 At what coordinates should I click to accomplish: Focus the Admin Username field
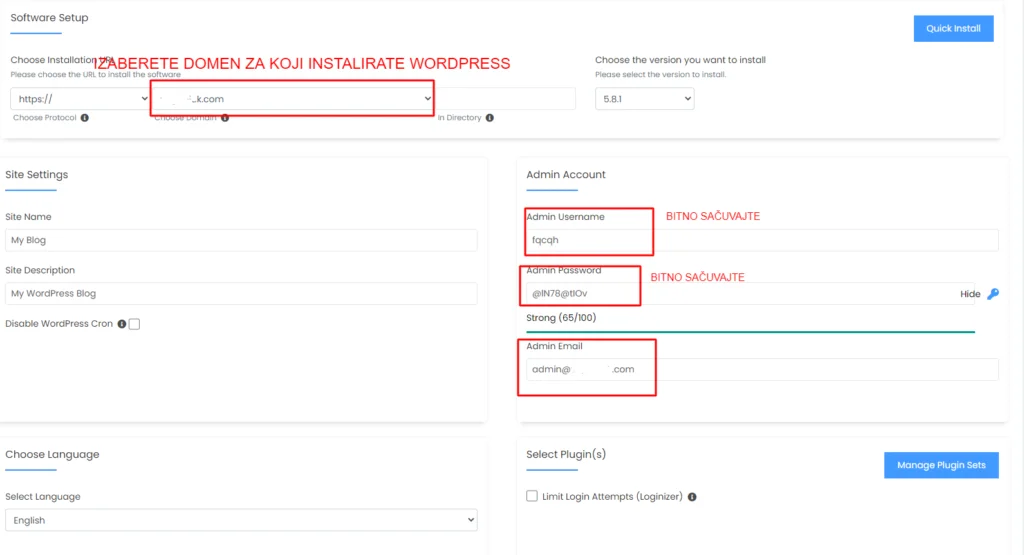coord(762,240)
